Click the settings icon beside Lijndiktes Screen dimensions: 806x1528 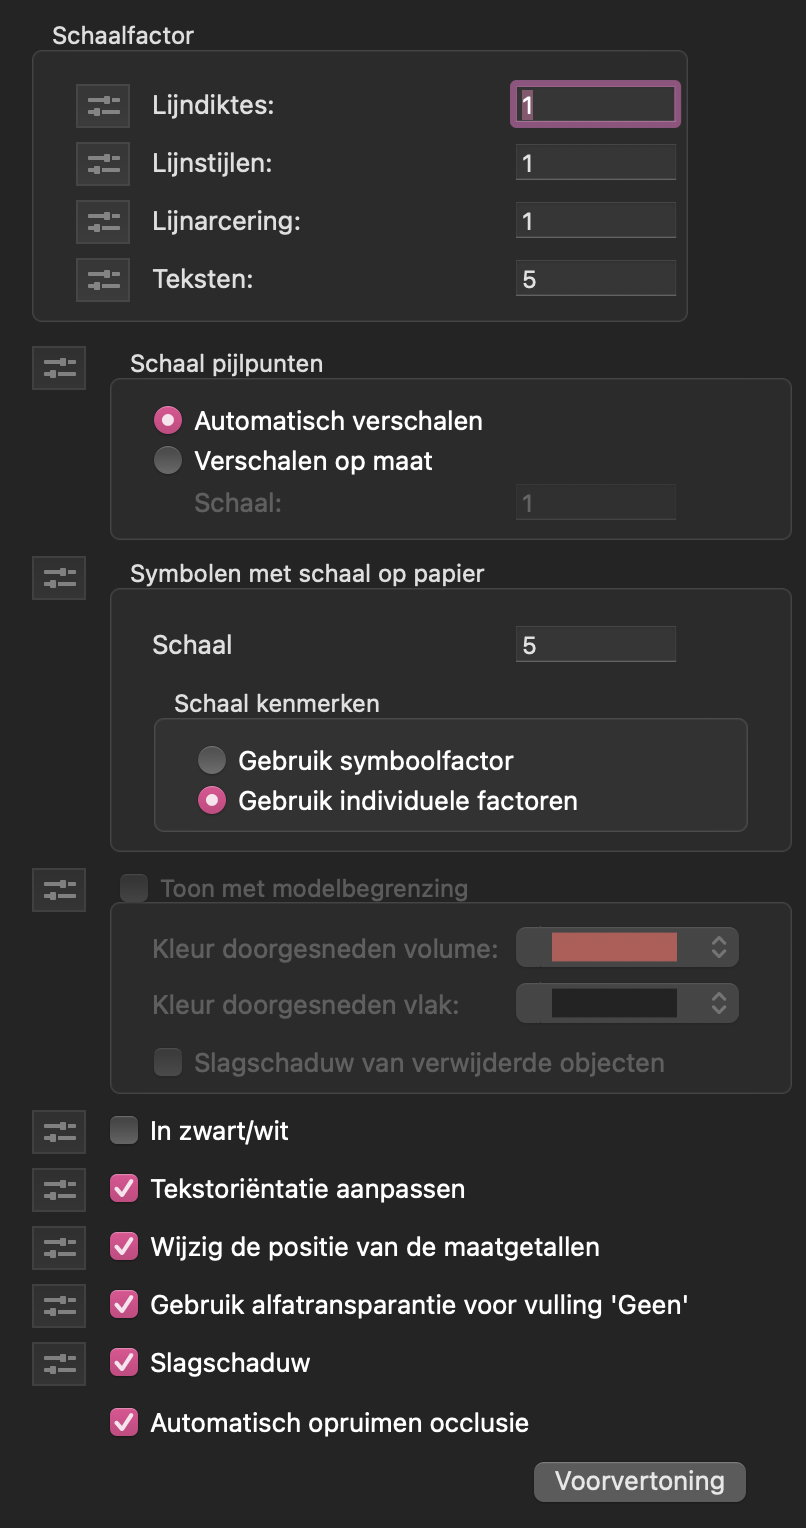click(103, 106)
